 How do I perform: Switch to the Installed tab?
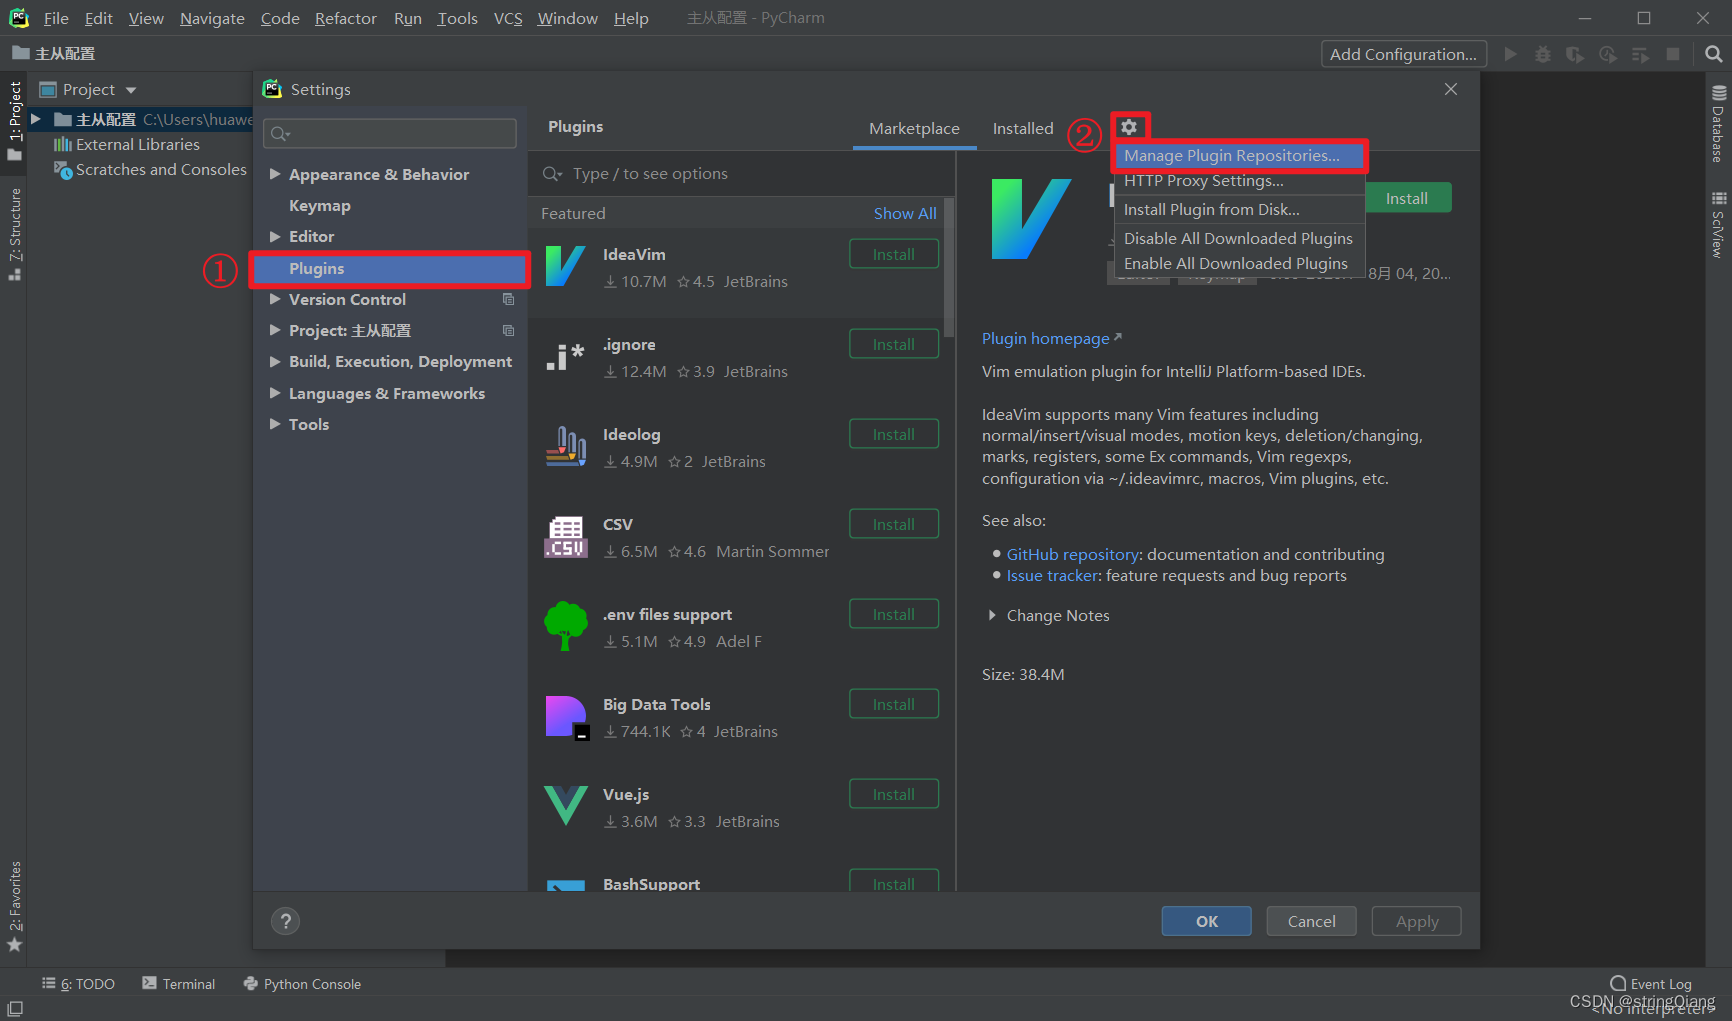coord(1023,128)
